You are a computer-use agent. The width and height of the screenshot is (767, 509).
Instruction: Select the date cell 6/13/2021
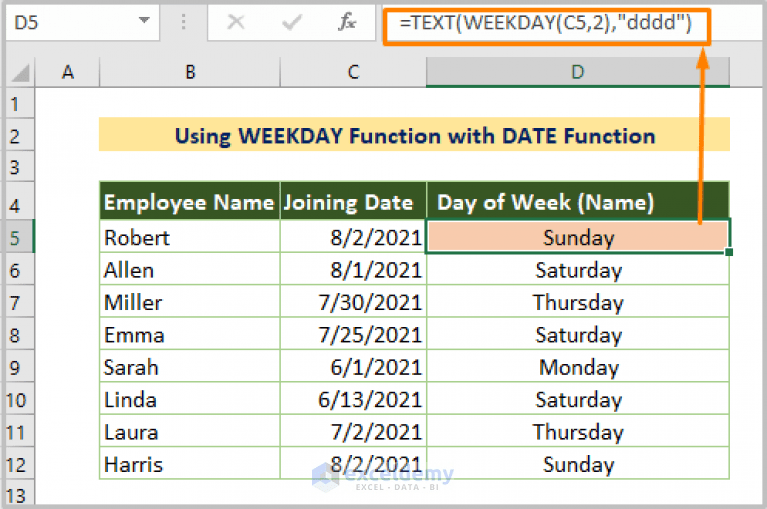353,399
